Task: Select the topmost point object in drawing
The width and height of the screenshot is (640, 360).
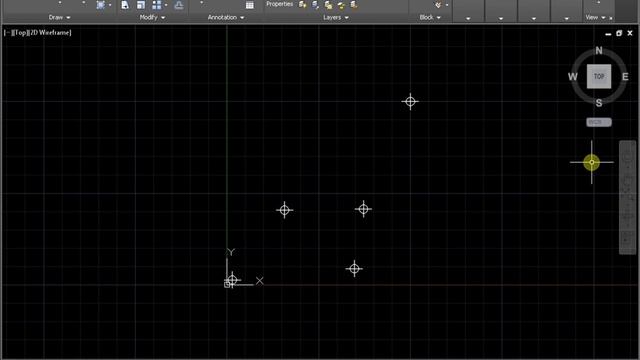Action: tap(410, 101)
